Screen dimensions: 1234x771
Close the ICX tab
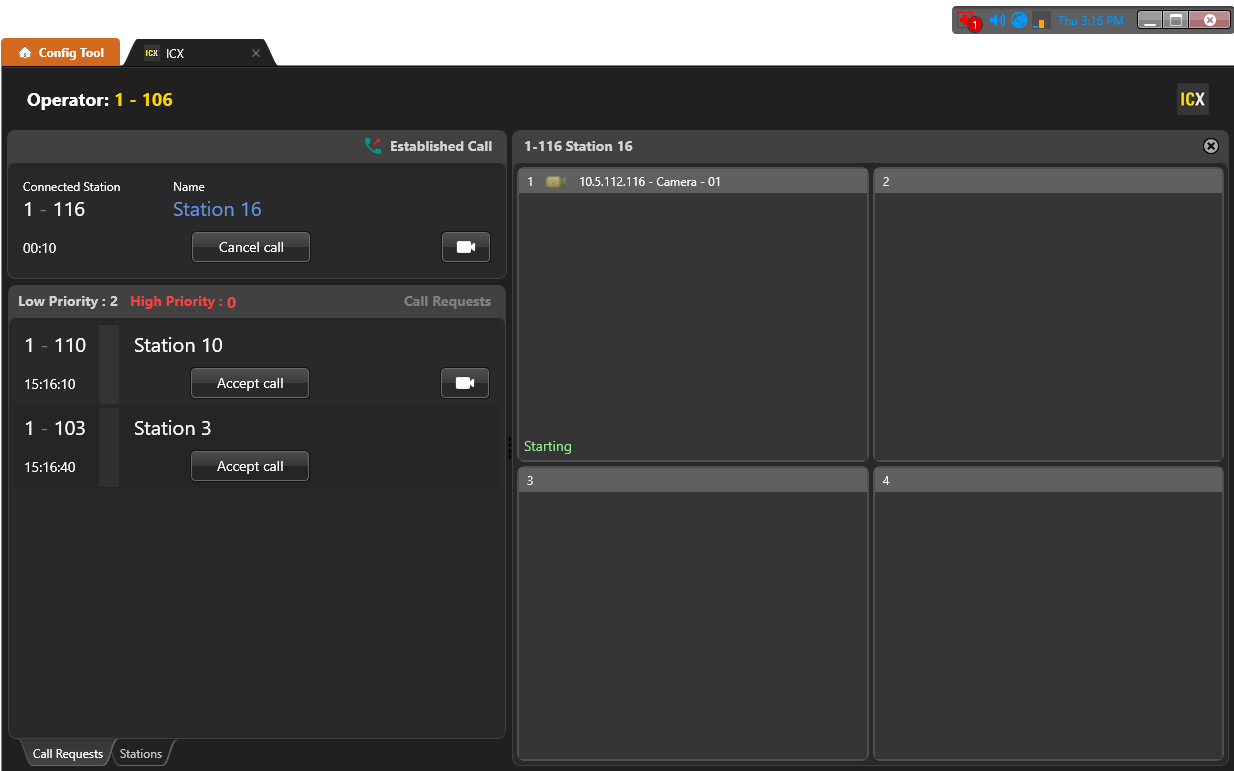[256, 54]
